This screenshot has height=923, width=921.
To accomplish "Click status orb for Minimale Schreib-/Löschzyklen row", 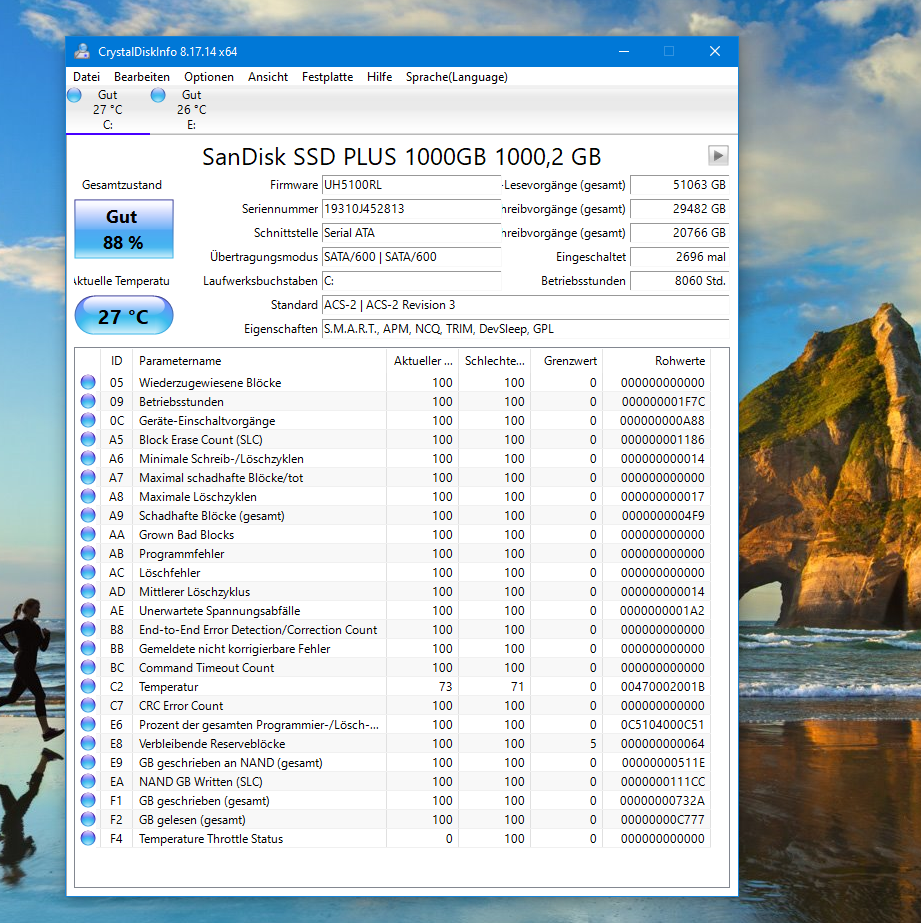I will click(x=88, y=459).
